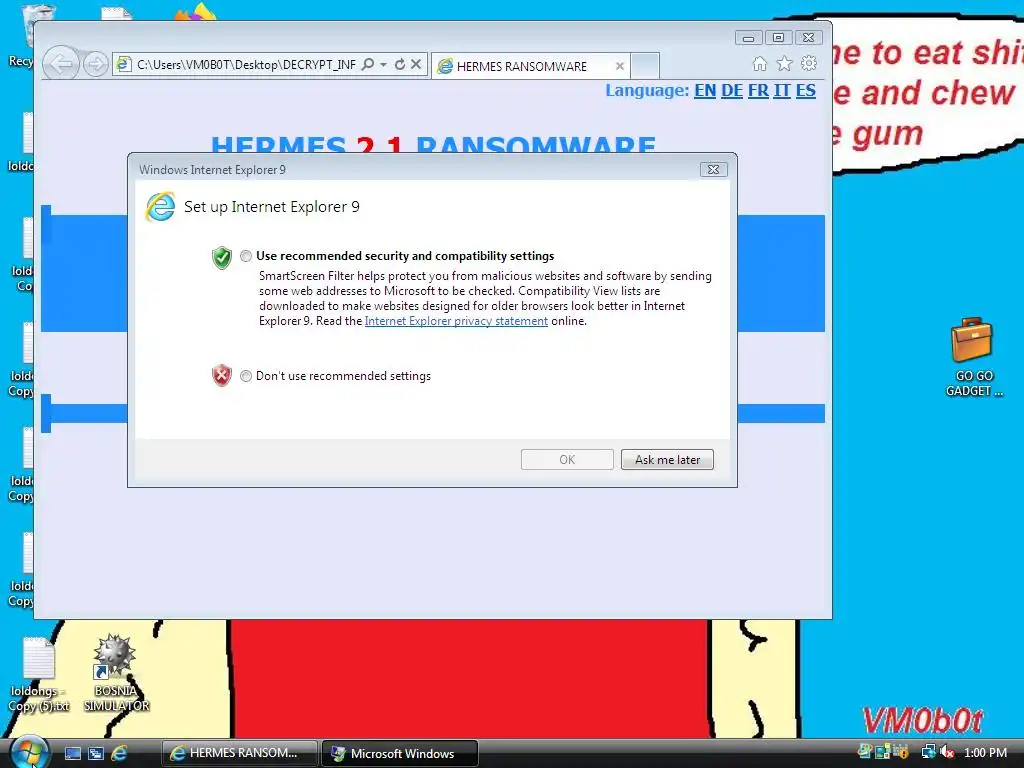The image size is (1024, 768).
Task: Click the IE forward navigation arrow
Action: tap(96, 64)
